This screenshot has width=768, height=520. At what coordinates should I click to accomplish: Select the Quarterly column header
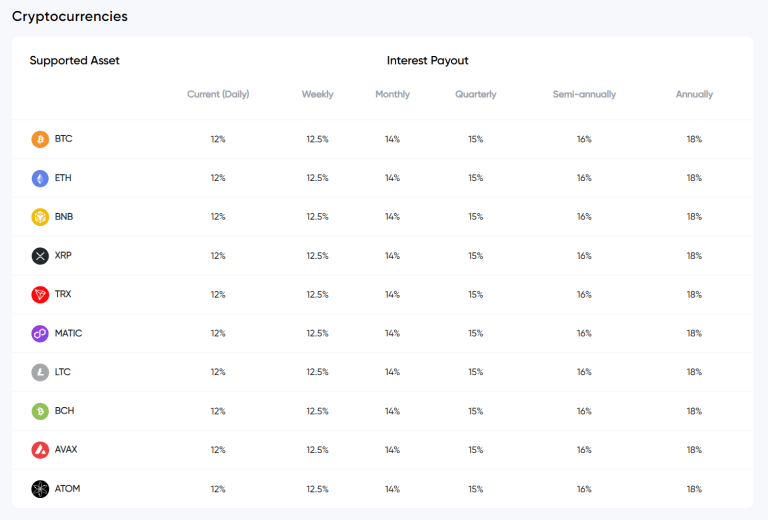[x=475, y=94]
